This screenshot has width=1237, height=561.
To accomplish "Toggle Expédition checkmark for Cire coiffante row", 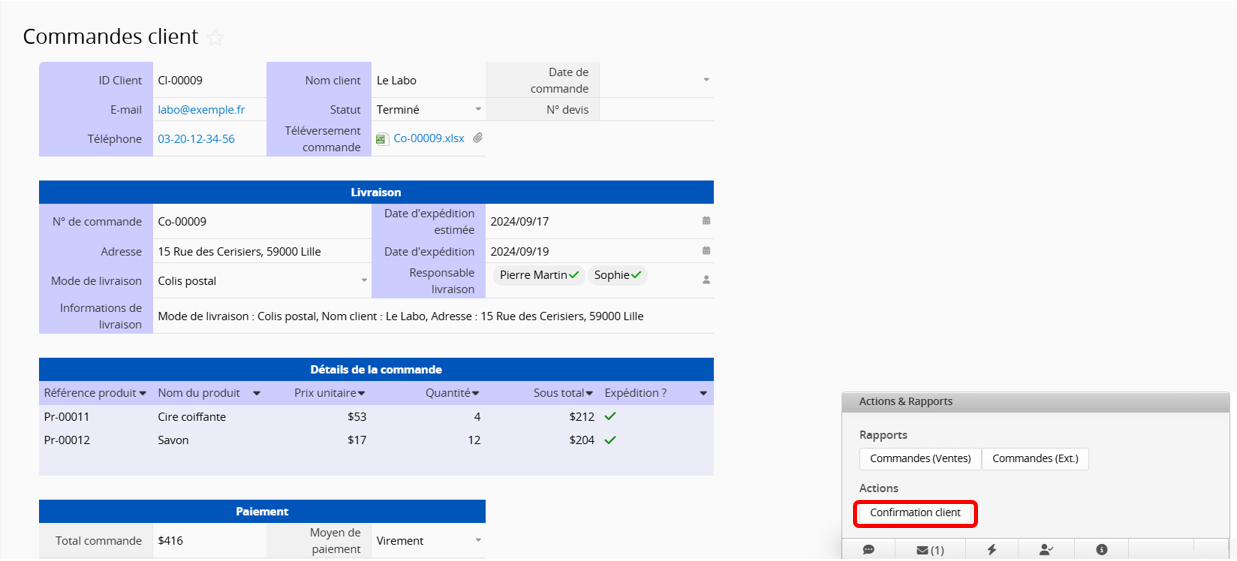I will click(610, 416).
